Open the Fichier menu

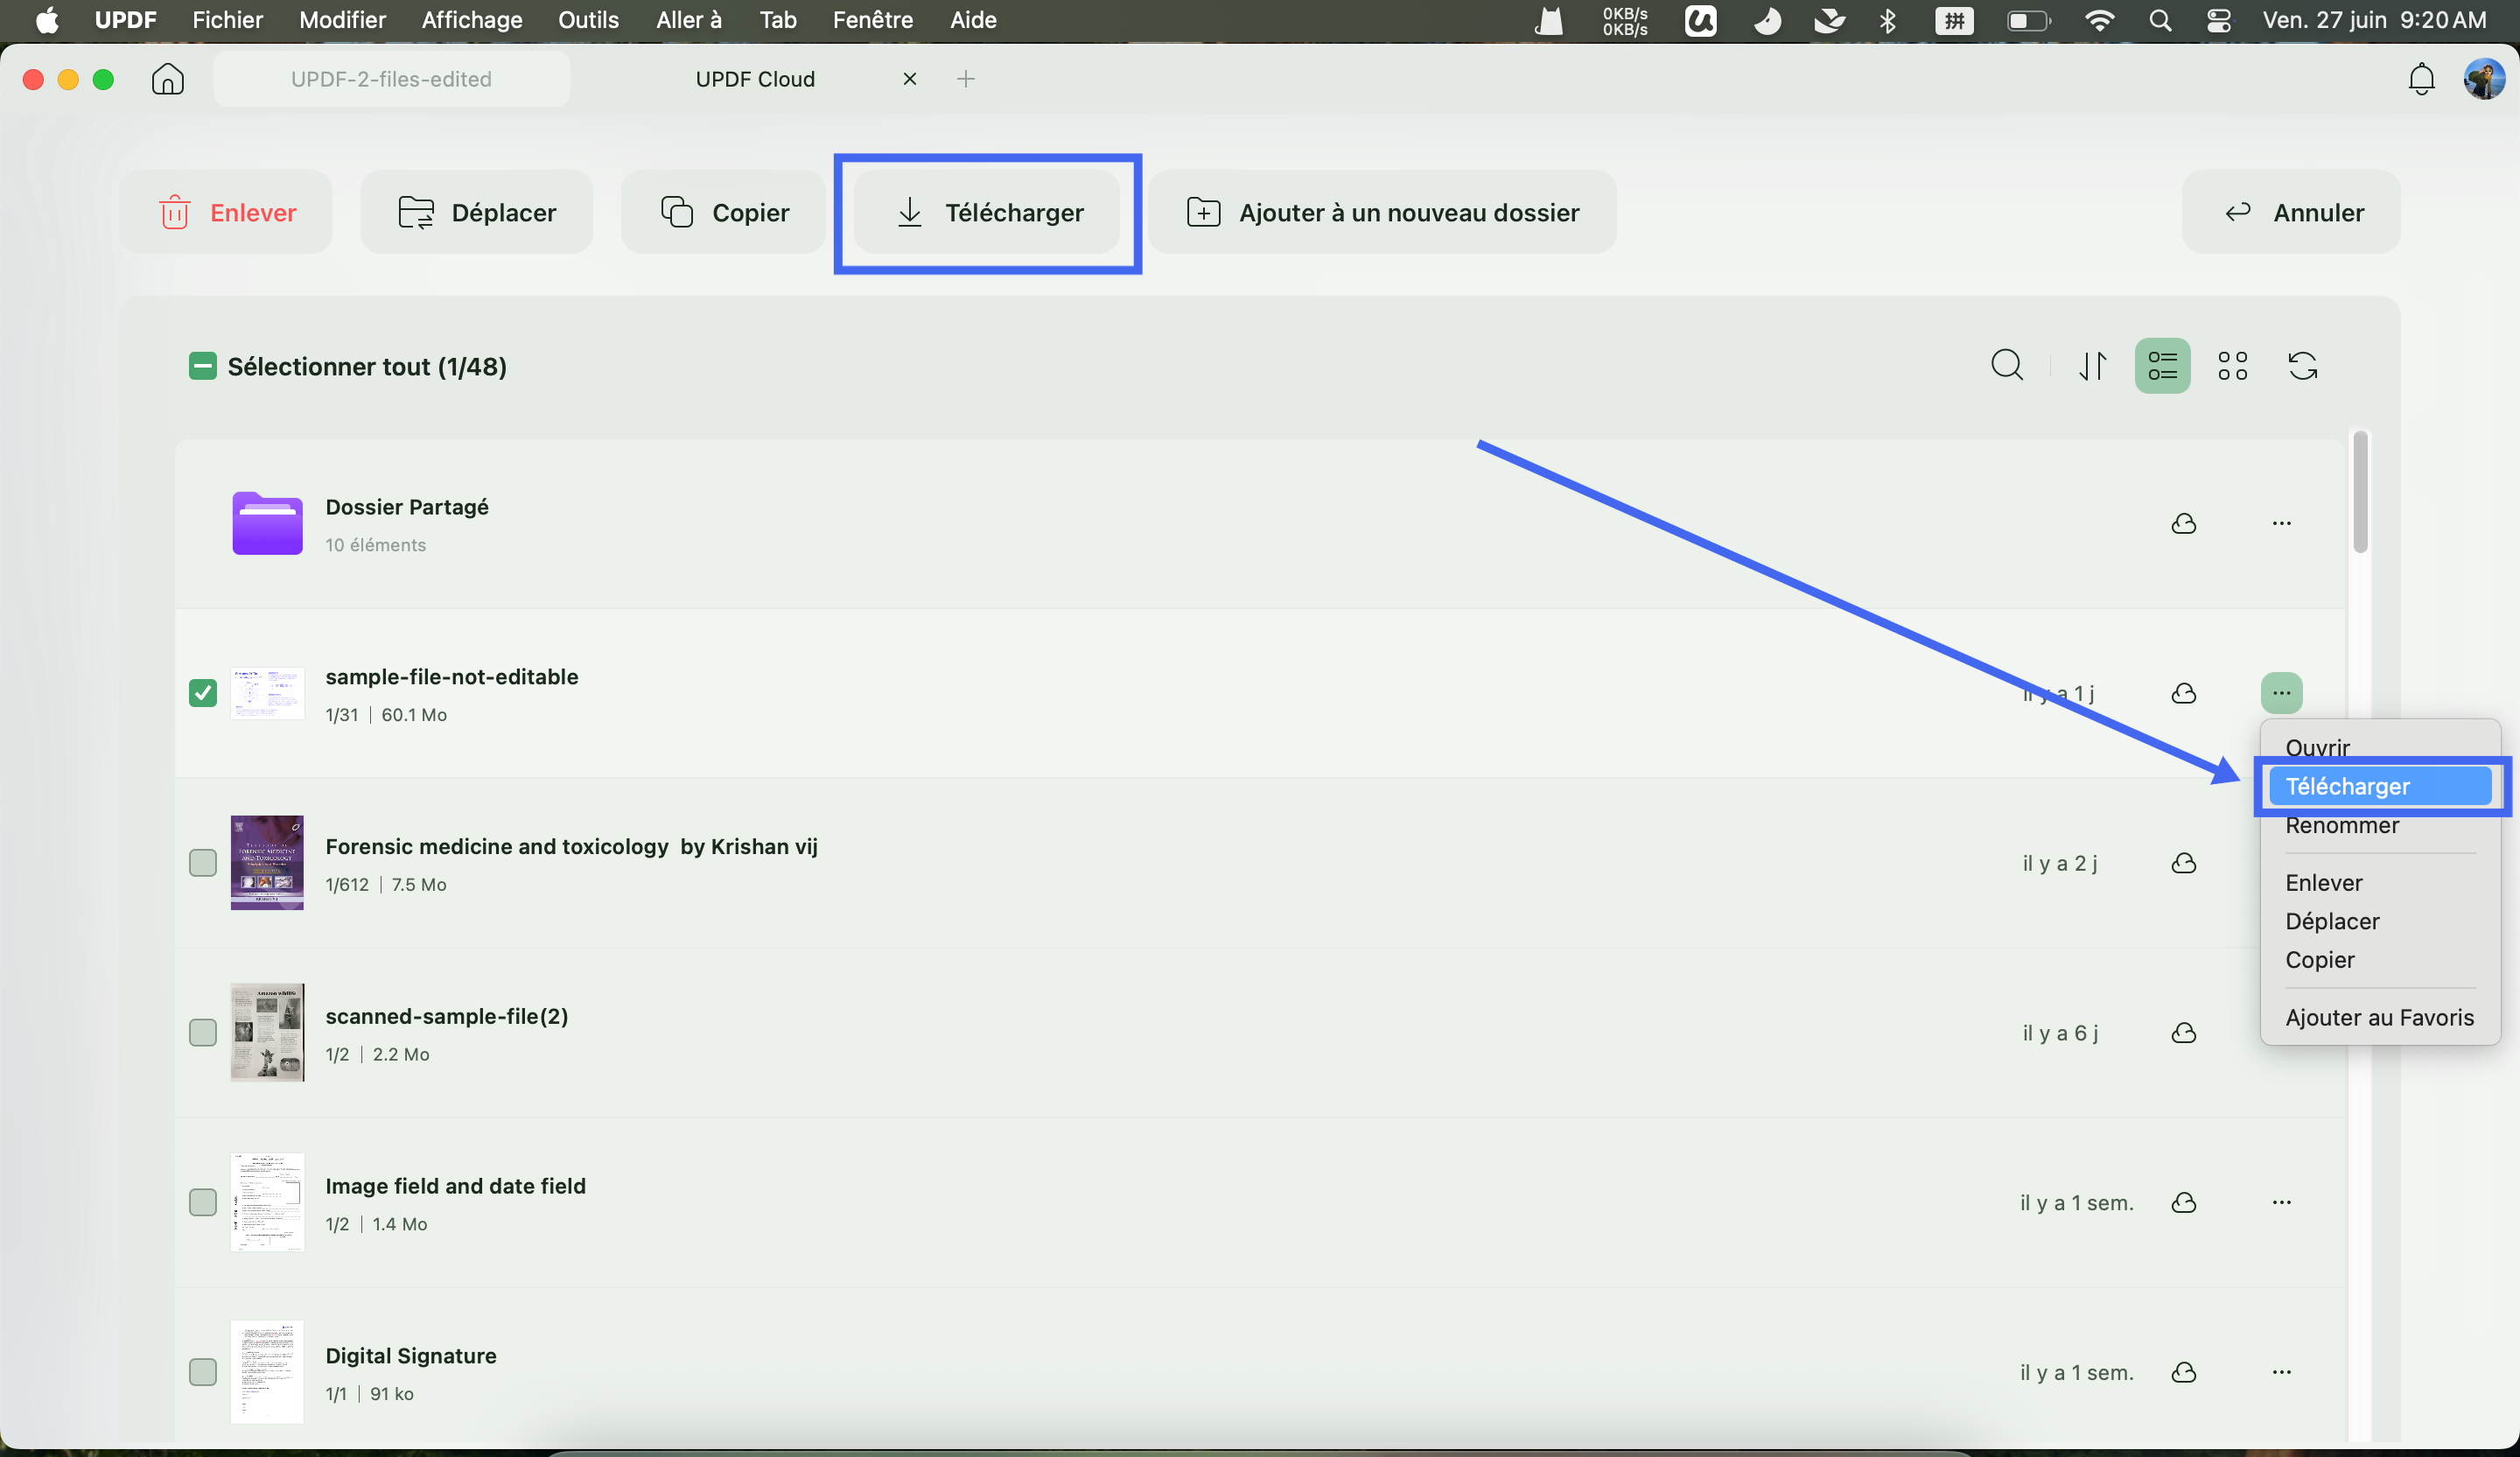pyautogui.click(x=227, y=20)
